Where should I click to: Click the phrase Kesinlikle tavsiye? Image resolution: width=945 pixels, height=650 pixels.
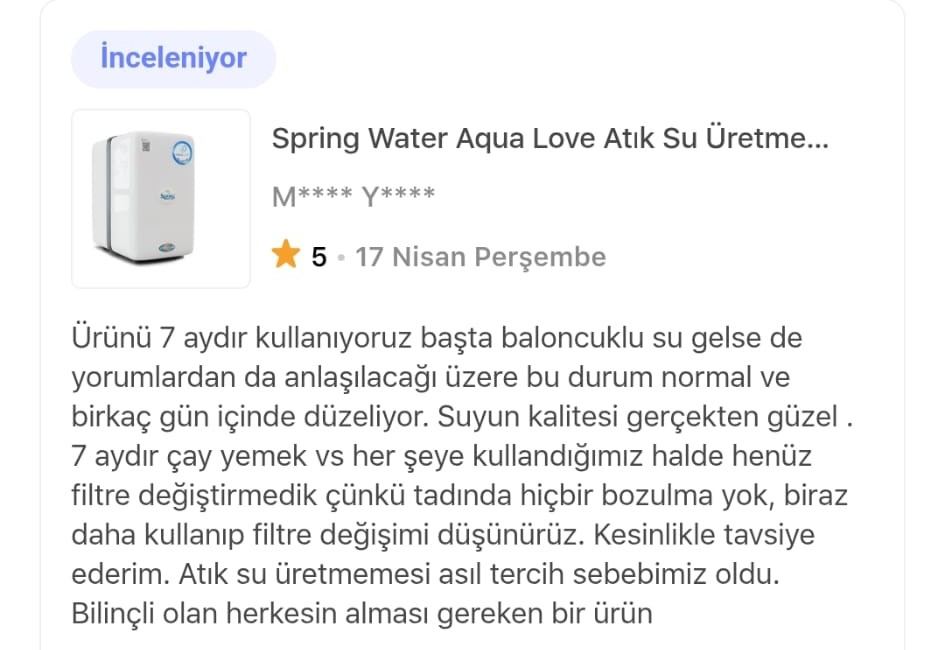coord(704,535)
